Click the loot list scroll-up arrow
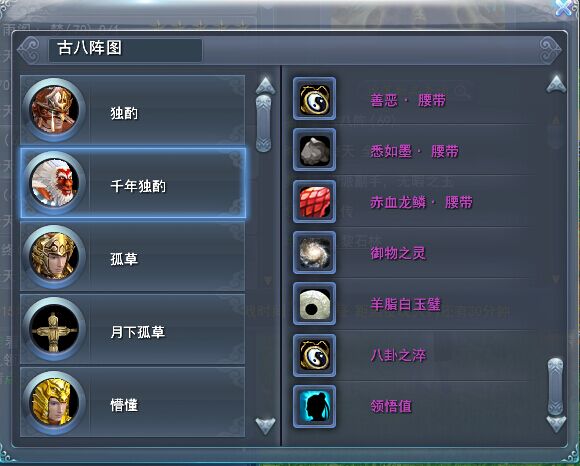Image resolution: width=580 pixels, height=466 pixels. (556, 84)
